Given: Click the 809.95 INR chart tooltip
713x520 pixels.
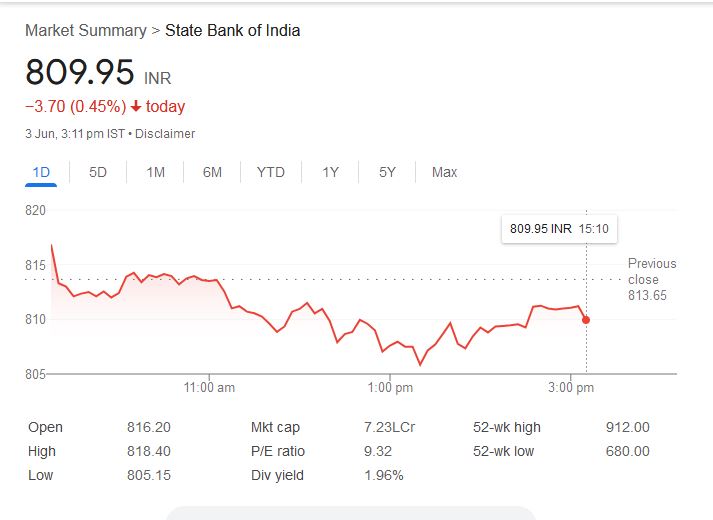Looking at the screenshot, I should (x=558, y=229).
